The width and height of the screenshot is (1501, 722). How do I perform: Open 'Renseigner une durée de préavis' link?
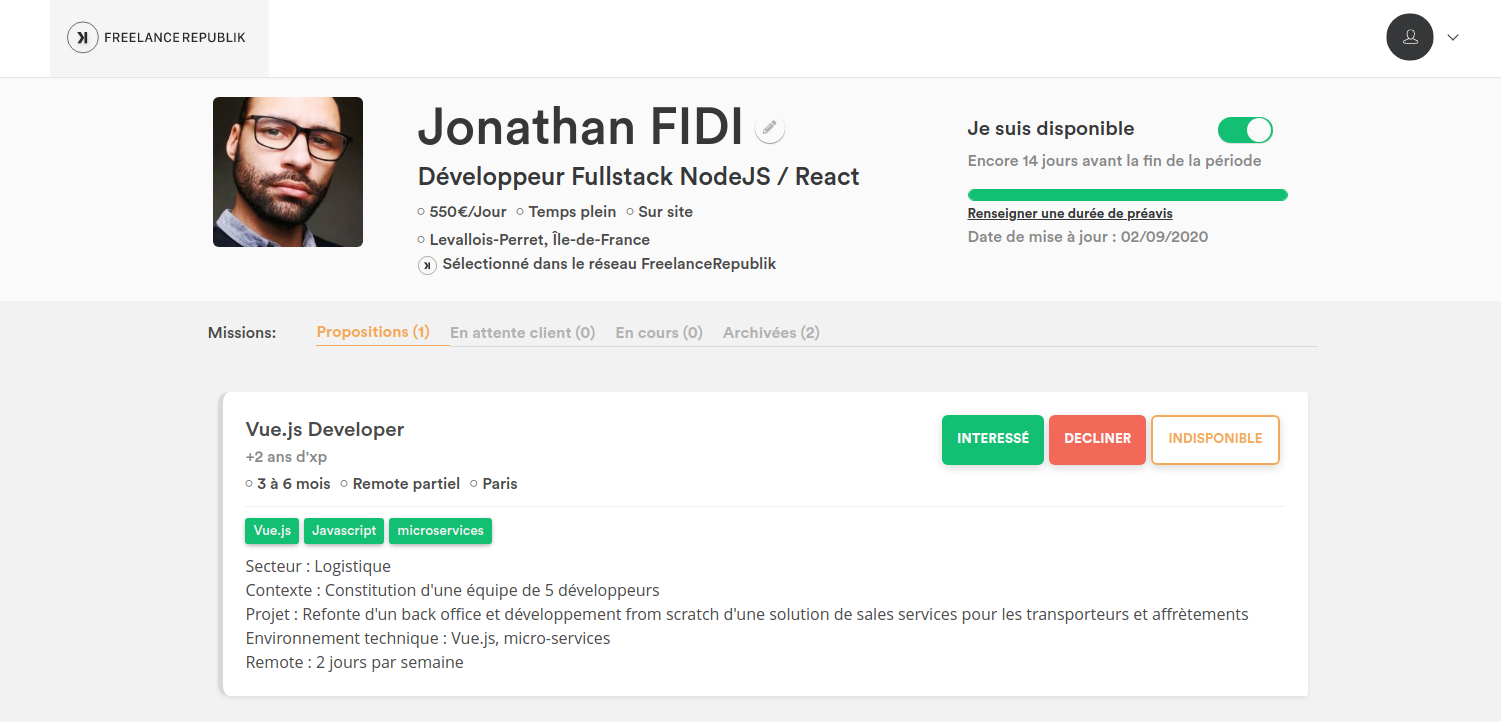click(x=1070, y=214)
